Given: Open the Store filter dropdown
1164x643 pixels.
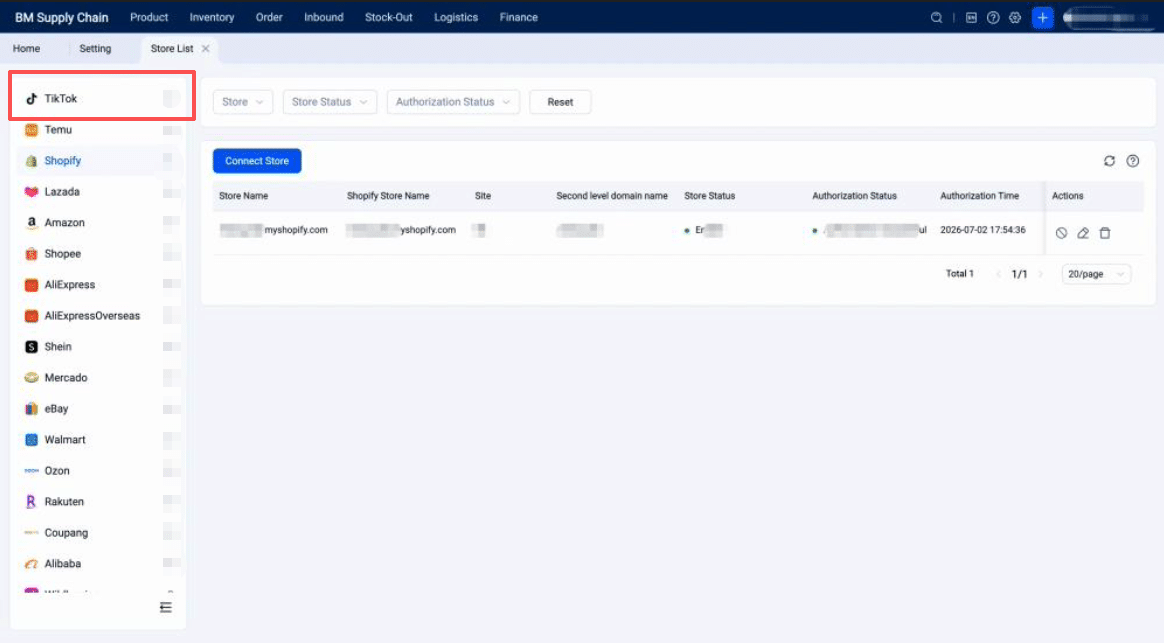Looking at the screenshot, I should [x=243, y=102].
